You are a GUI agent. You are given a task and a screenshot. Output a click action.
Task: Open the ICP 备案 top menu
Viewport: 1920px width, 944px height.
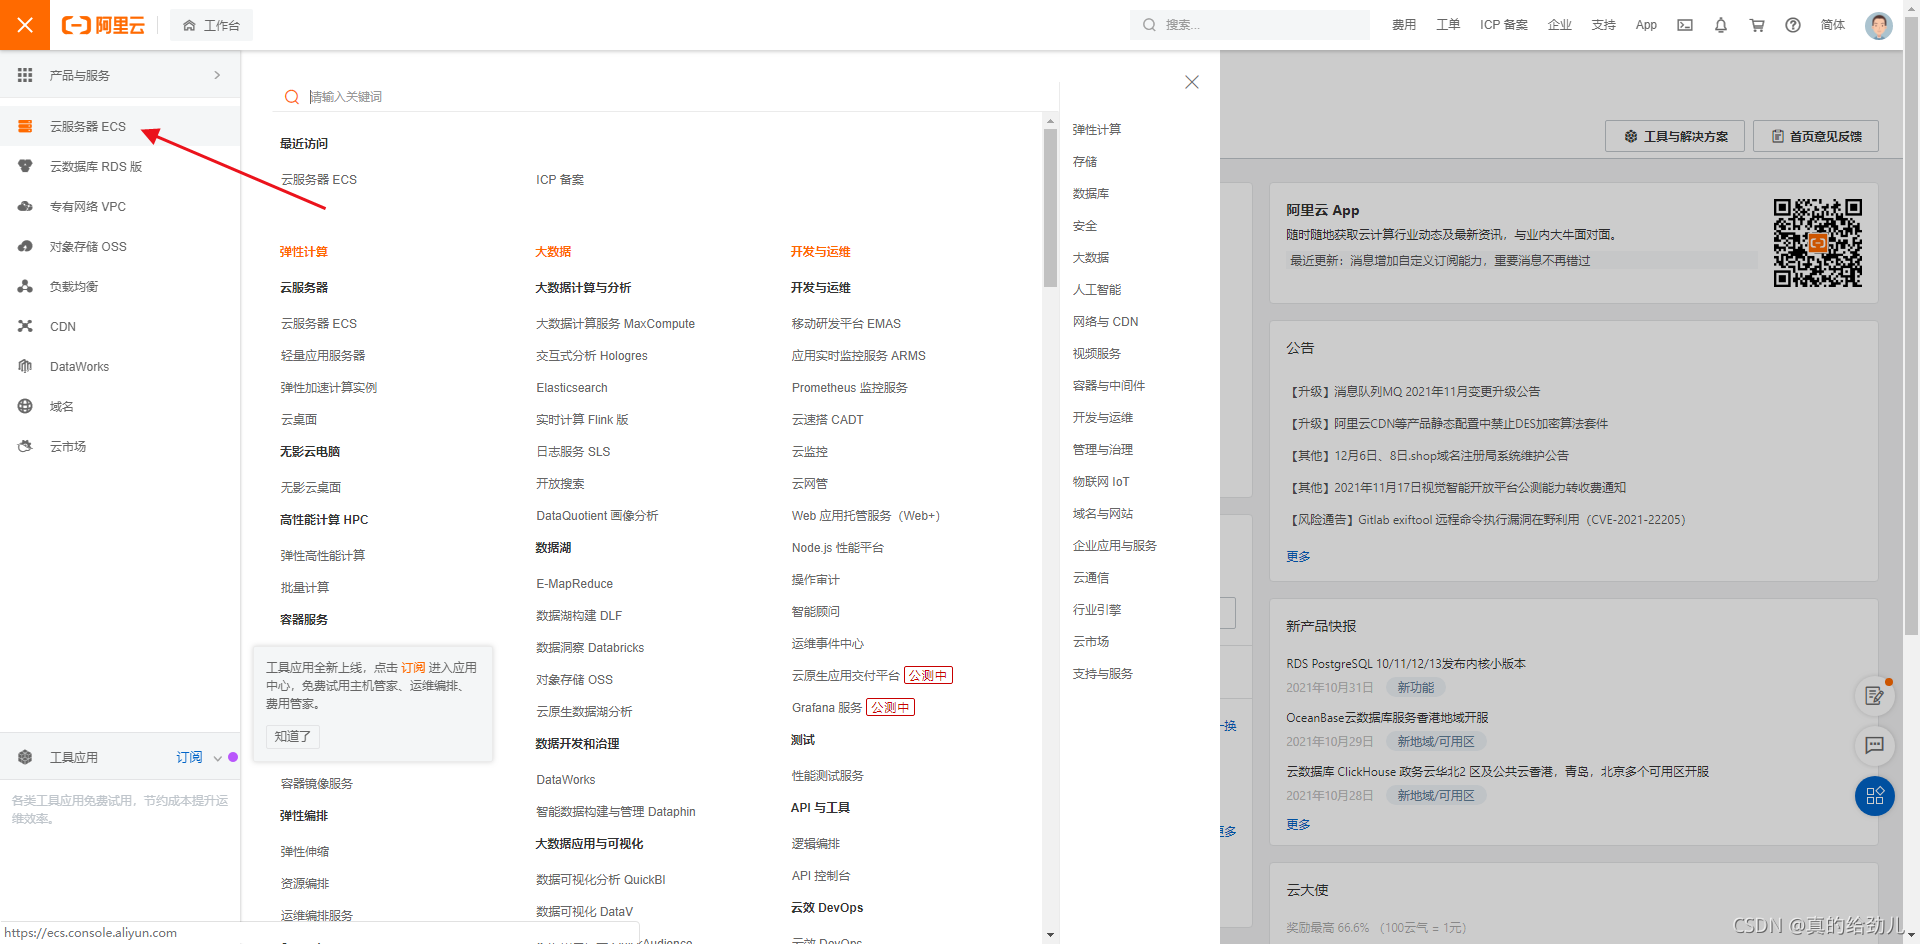pyautogui.click(x=1504, y=25)
